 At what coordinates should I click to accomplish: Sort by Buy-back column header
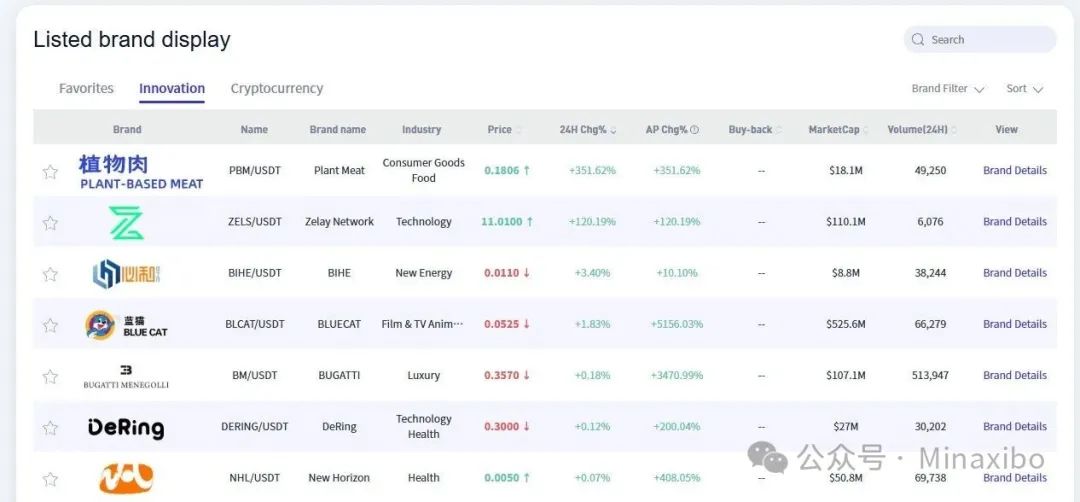(755, 129)
